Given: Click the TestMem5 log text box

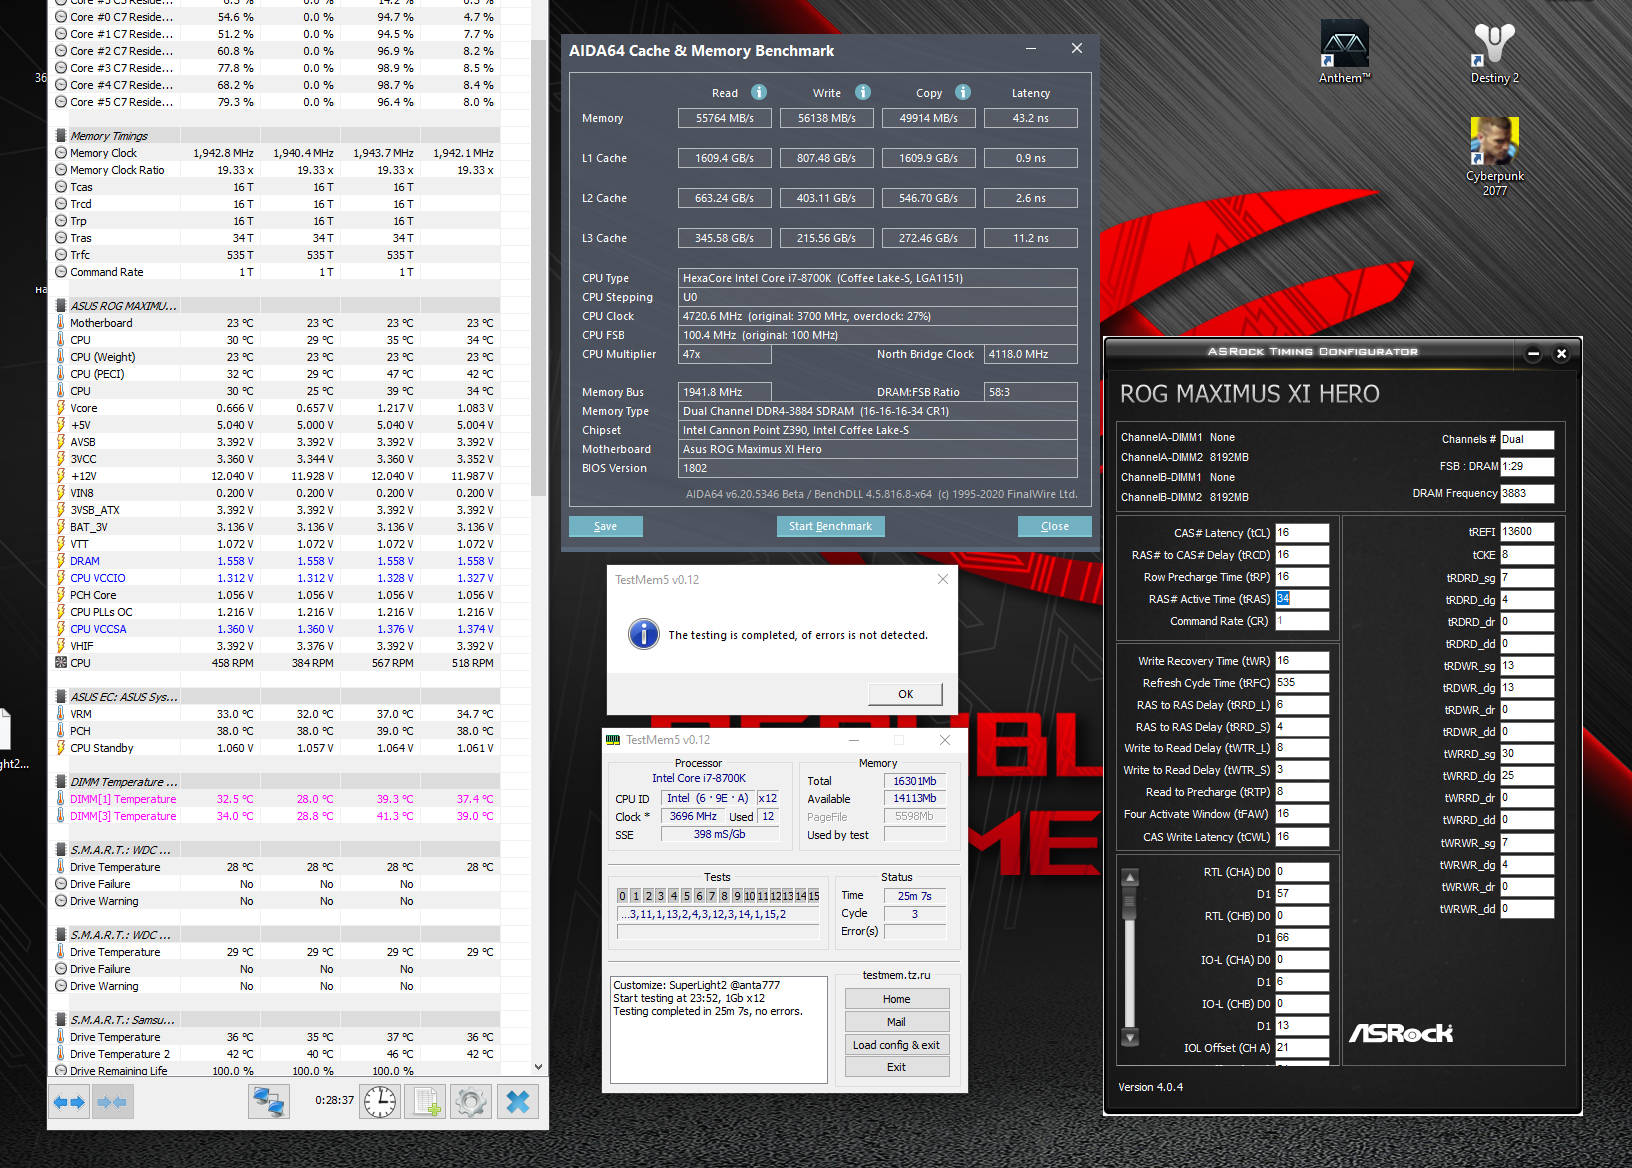Looking at the screenshot, I should click(x=719, y=1030).
